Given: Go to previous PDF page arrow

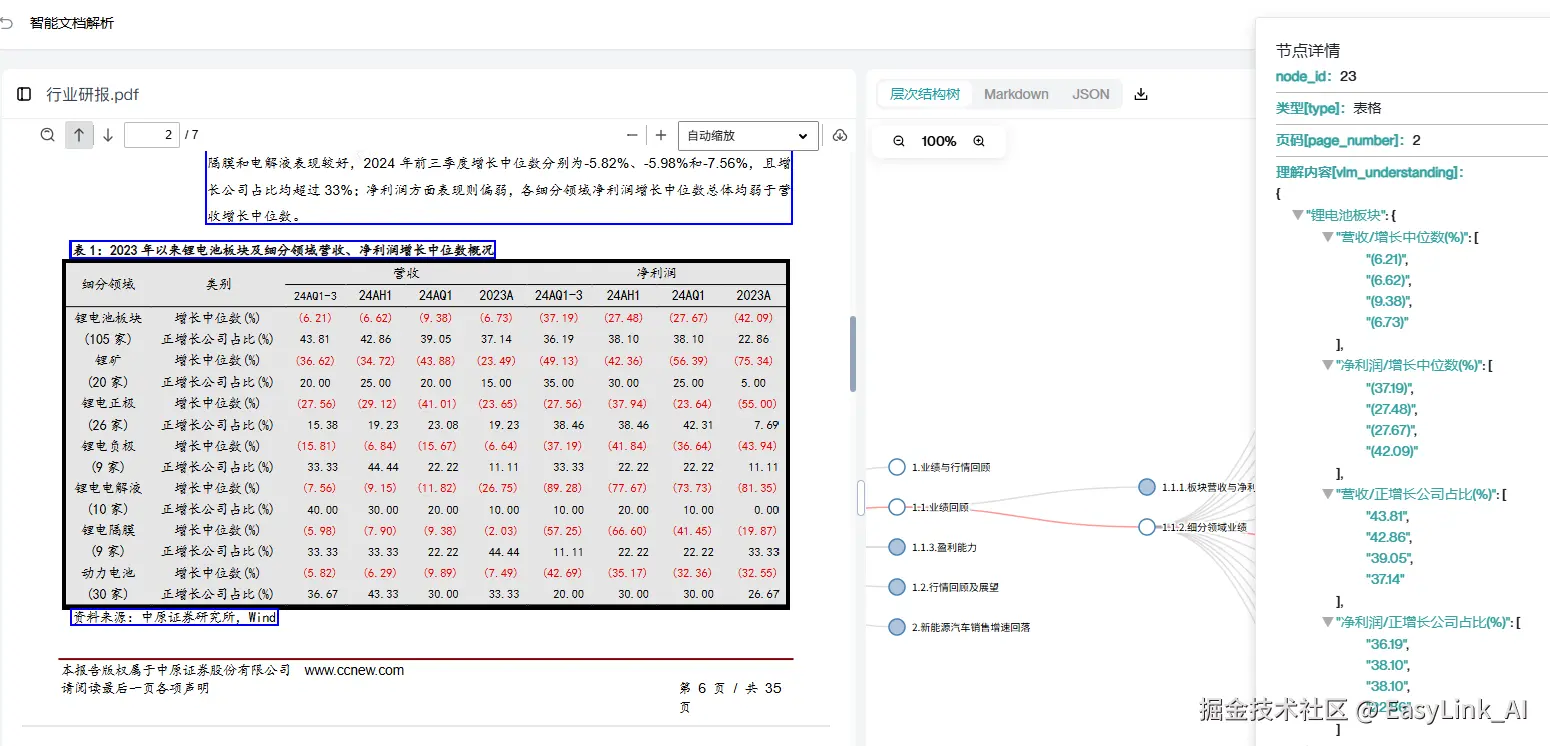Looking at the screenshot, I should (x=79, y=135).
